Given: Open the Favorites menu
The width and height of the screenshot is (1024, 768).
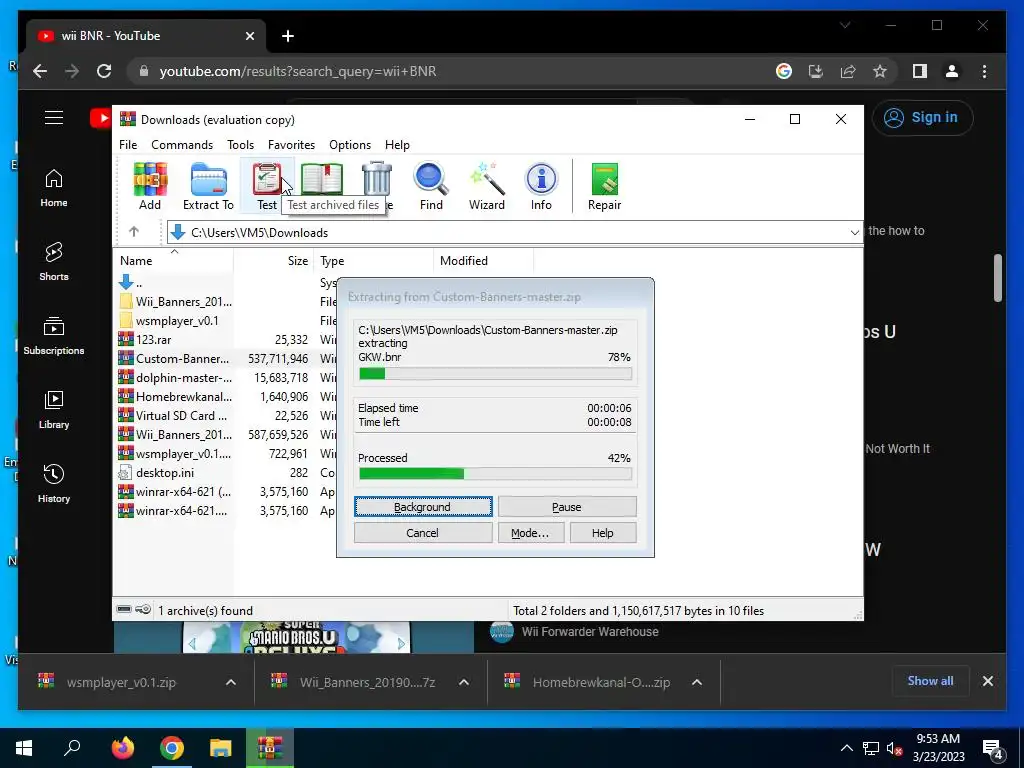Looking at the screenshot, I should [291, 145].
